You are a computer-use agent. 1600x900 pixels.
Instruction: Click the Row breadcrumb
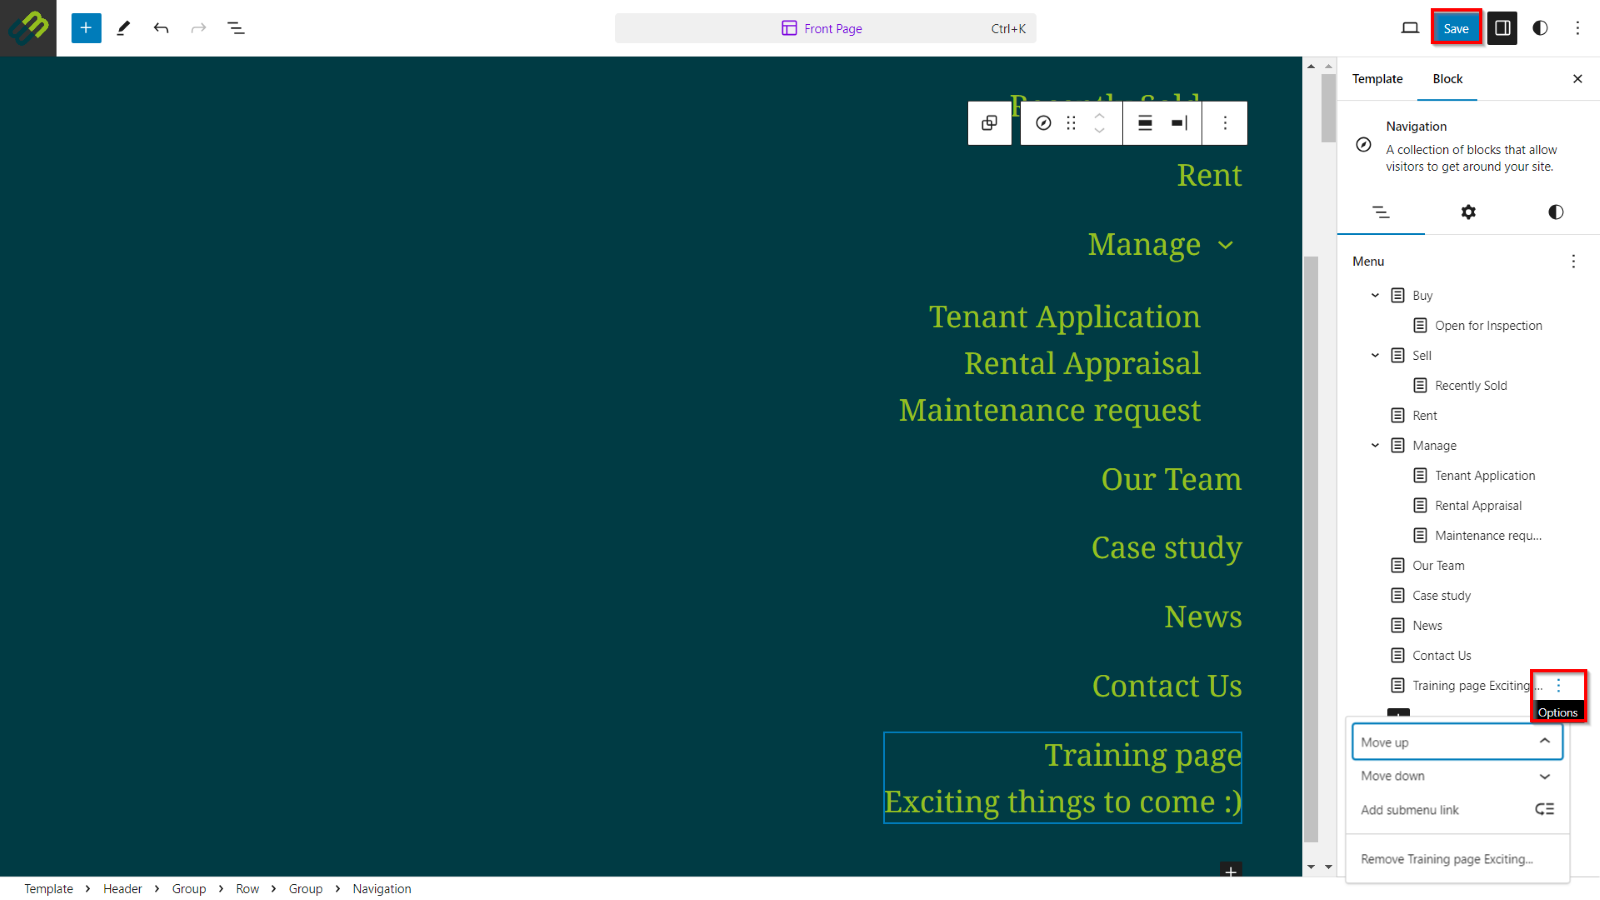(247, 889)
